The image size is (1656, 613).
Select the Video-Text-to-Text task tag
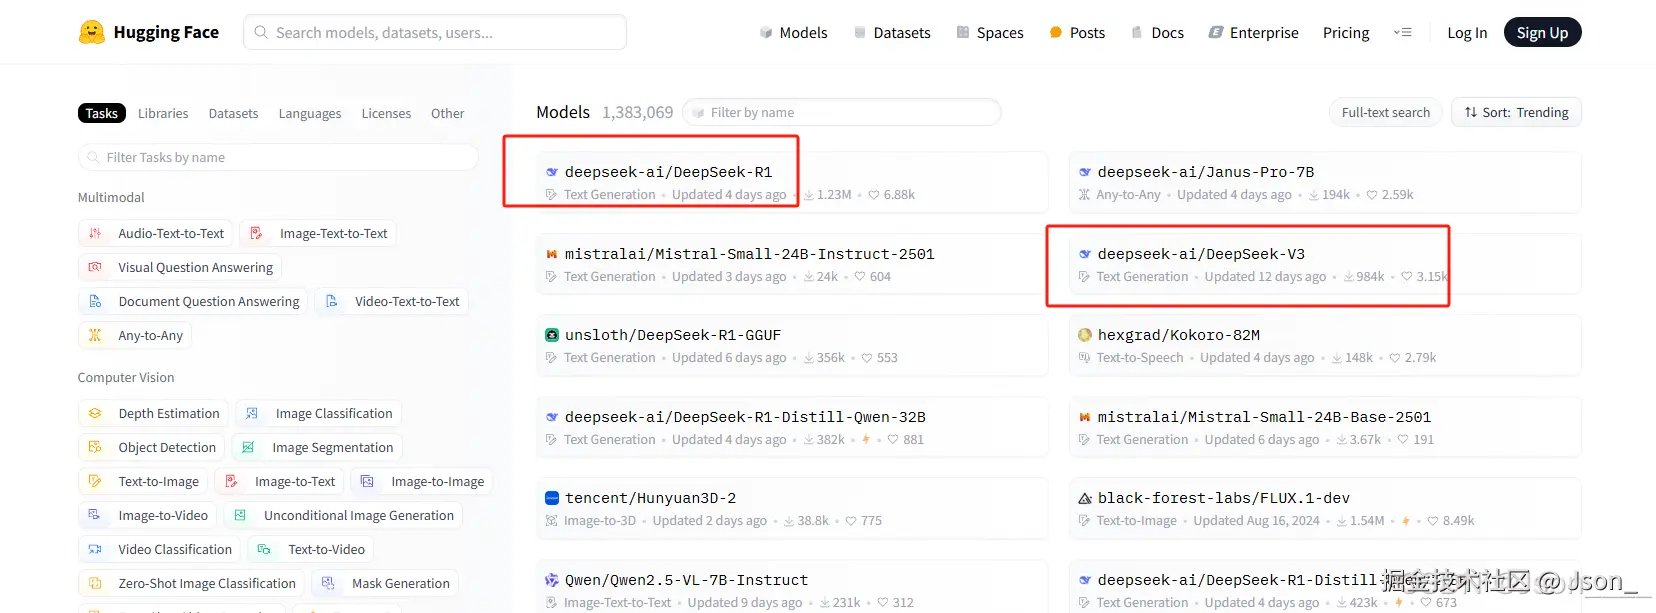coord(391,301)
